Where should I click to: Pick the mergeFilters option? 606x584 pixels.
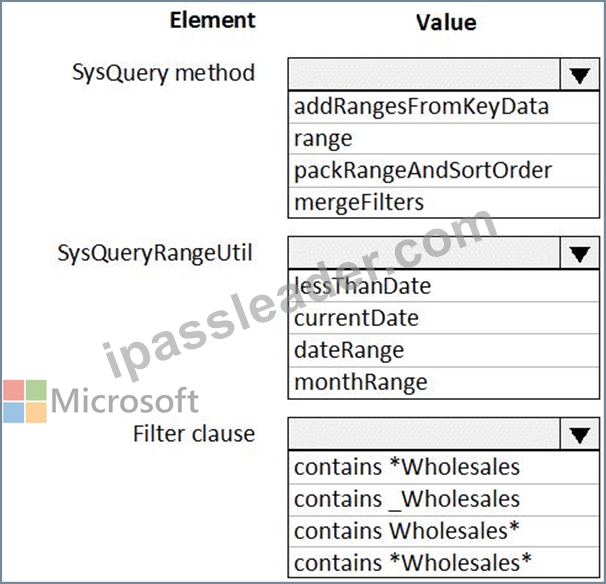click(444, 203)
